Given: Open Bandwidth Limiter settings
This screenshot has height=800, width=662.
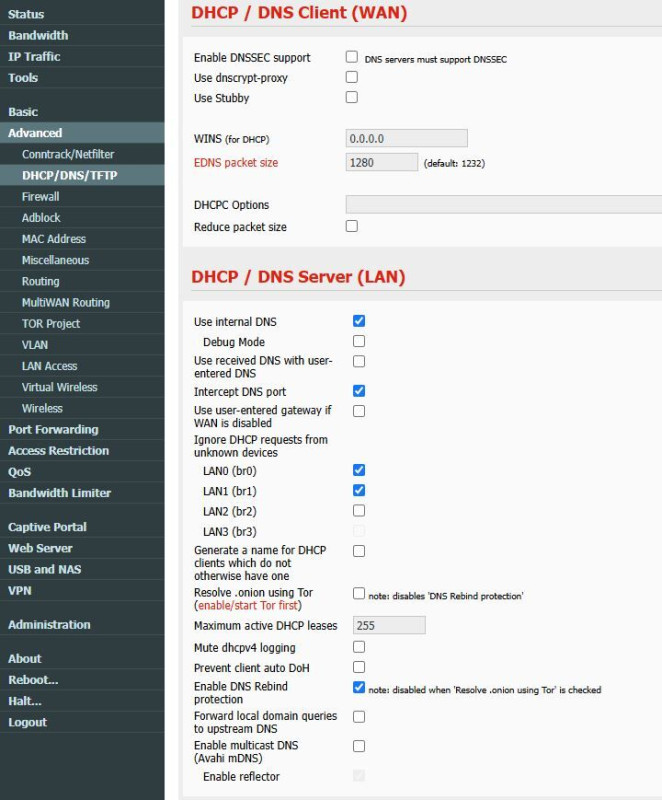Looking at the screenshot, I should [82, 493].
